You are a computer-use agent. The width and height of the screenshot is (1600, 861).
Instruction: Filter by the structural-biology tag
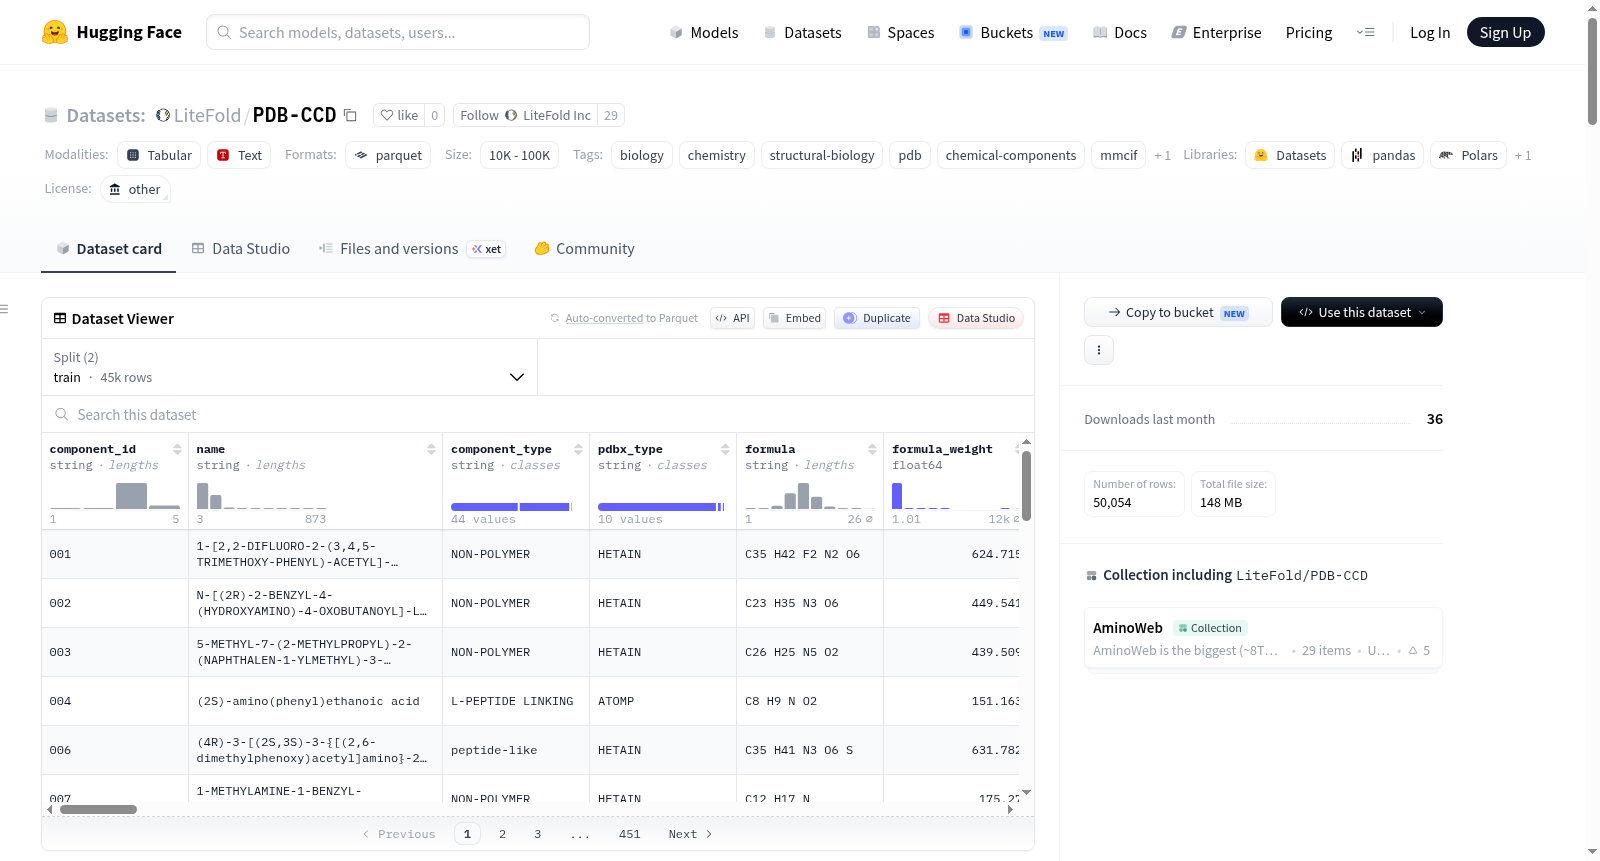point(822,155)
